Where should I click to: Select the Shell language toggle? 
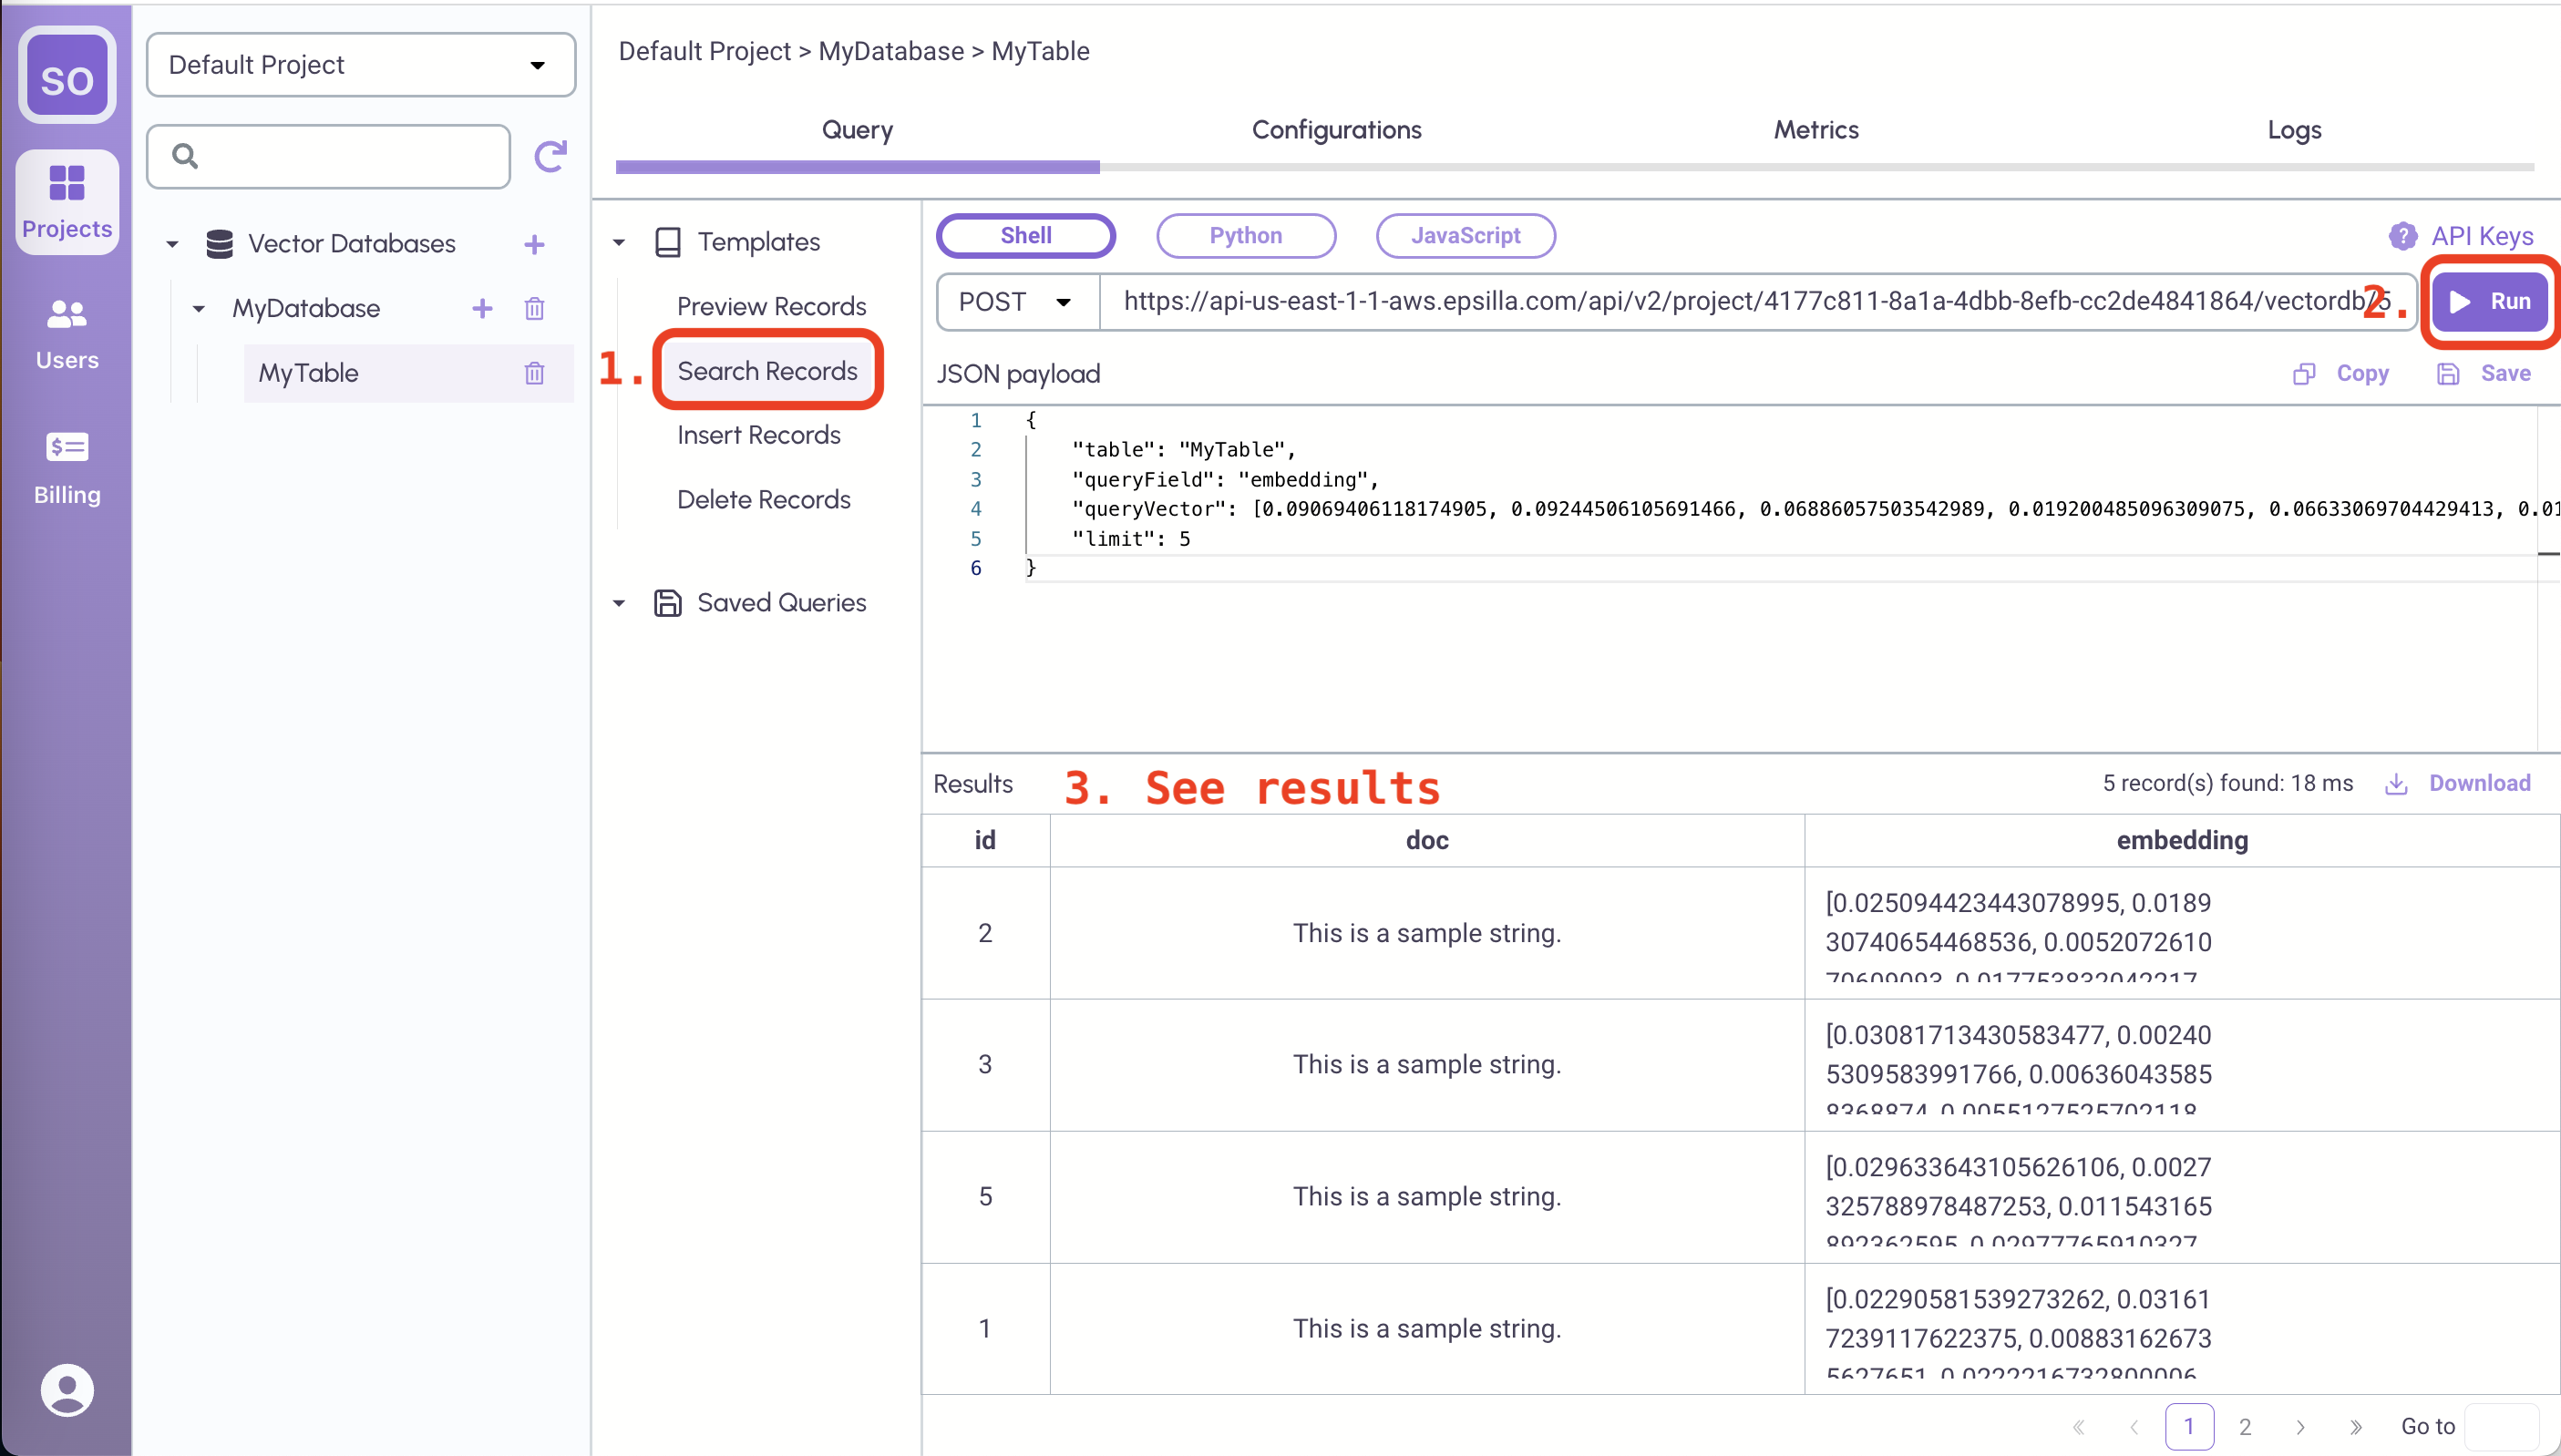tap(1025, 236)
